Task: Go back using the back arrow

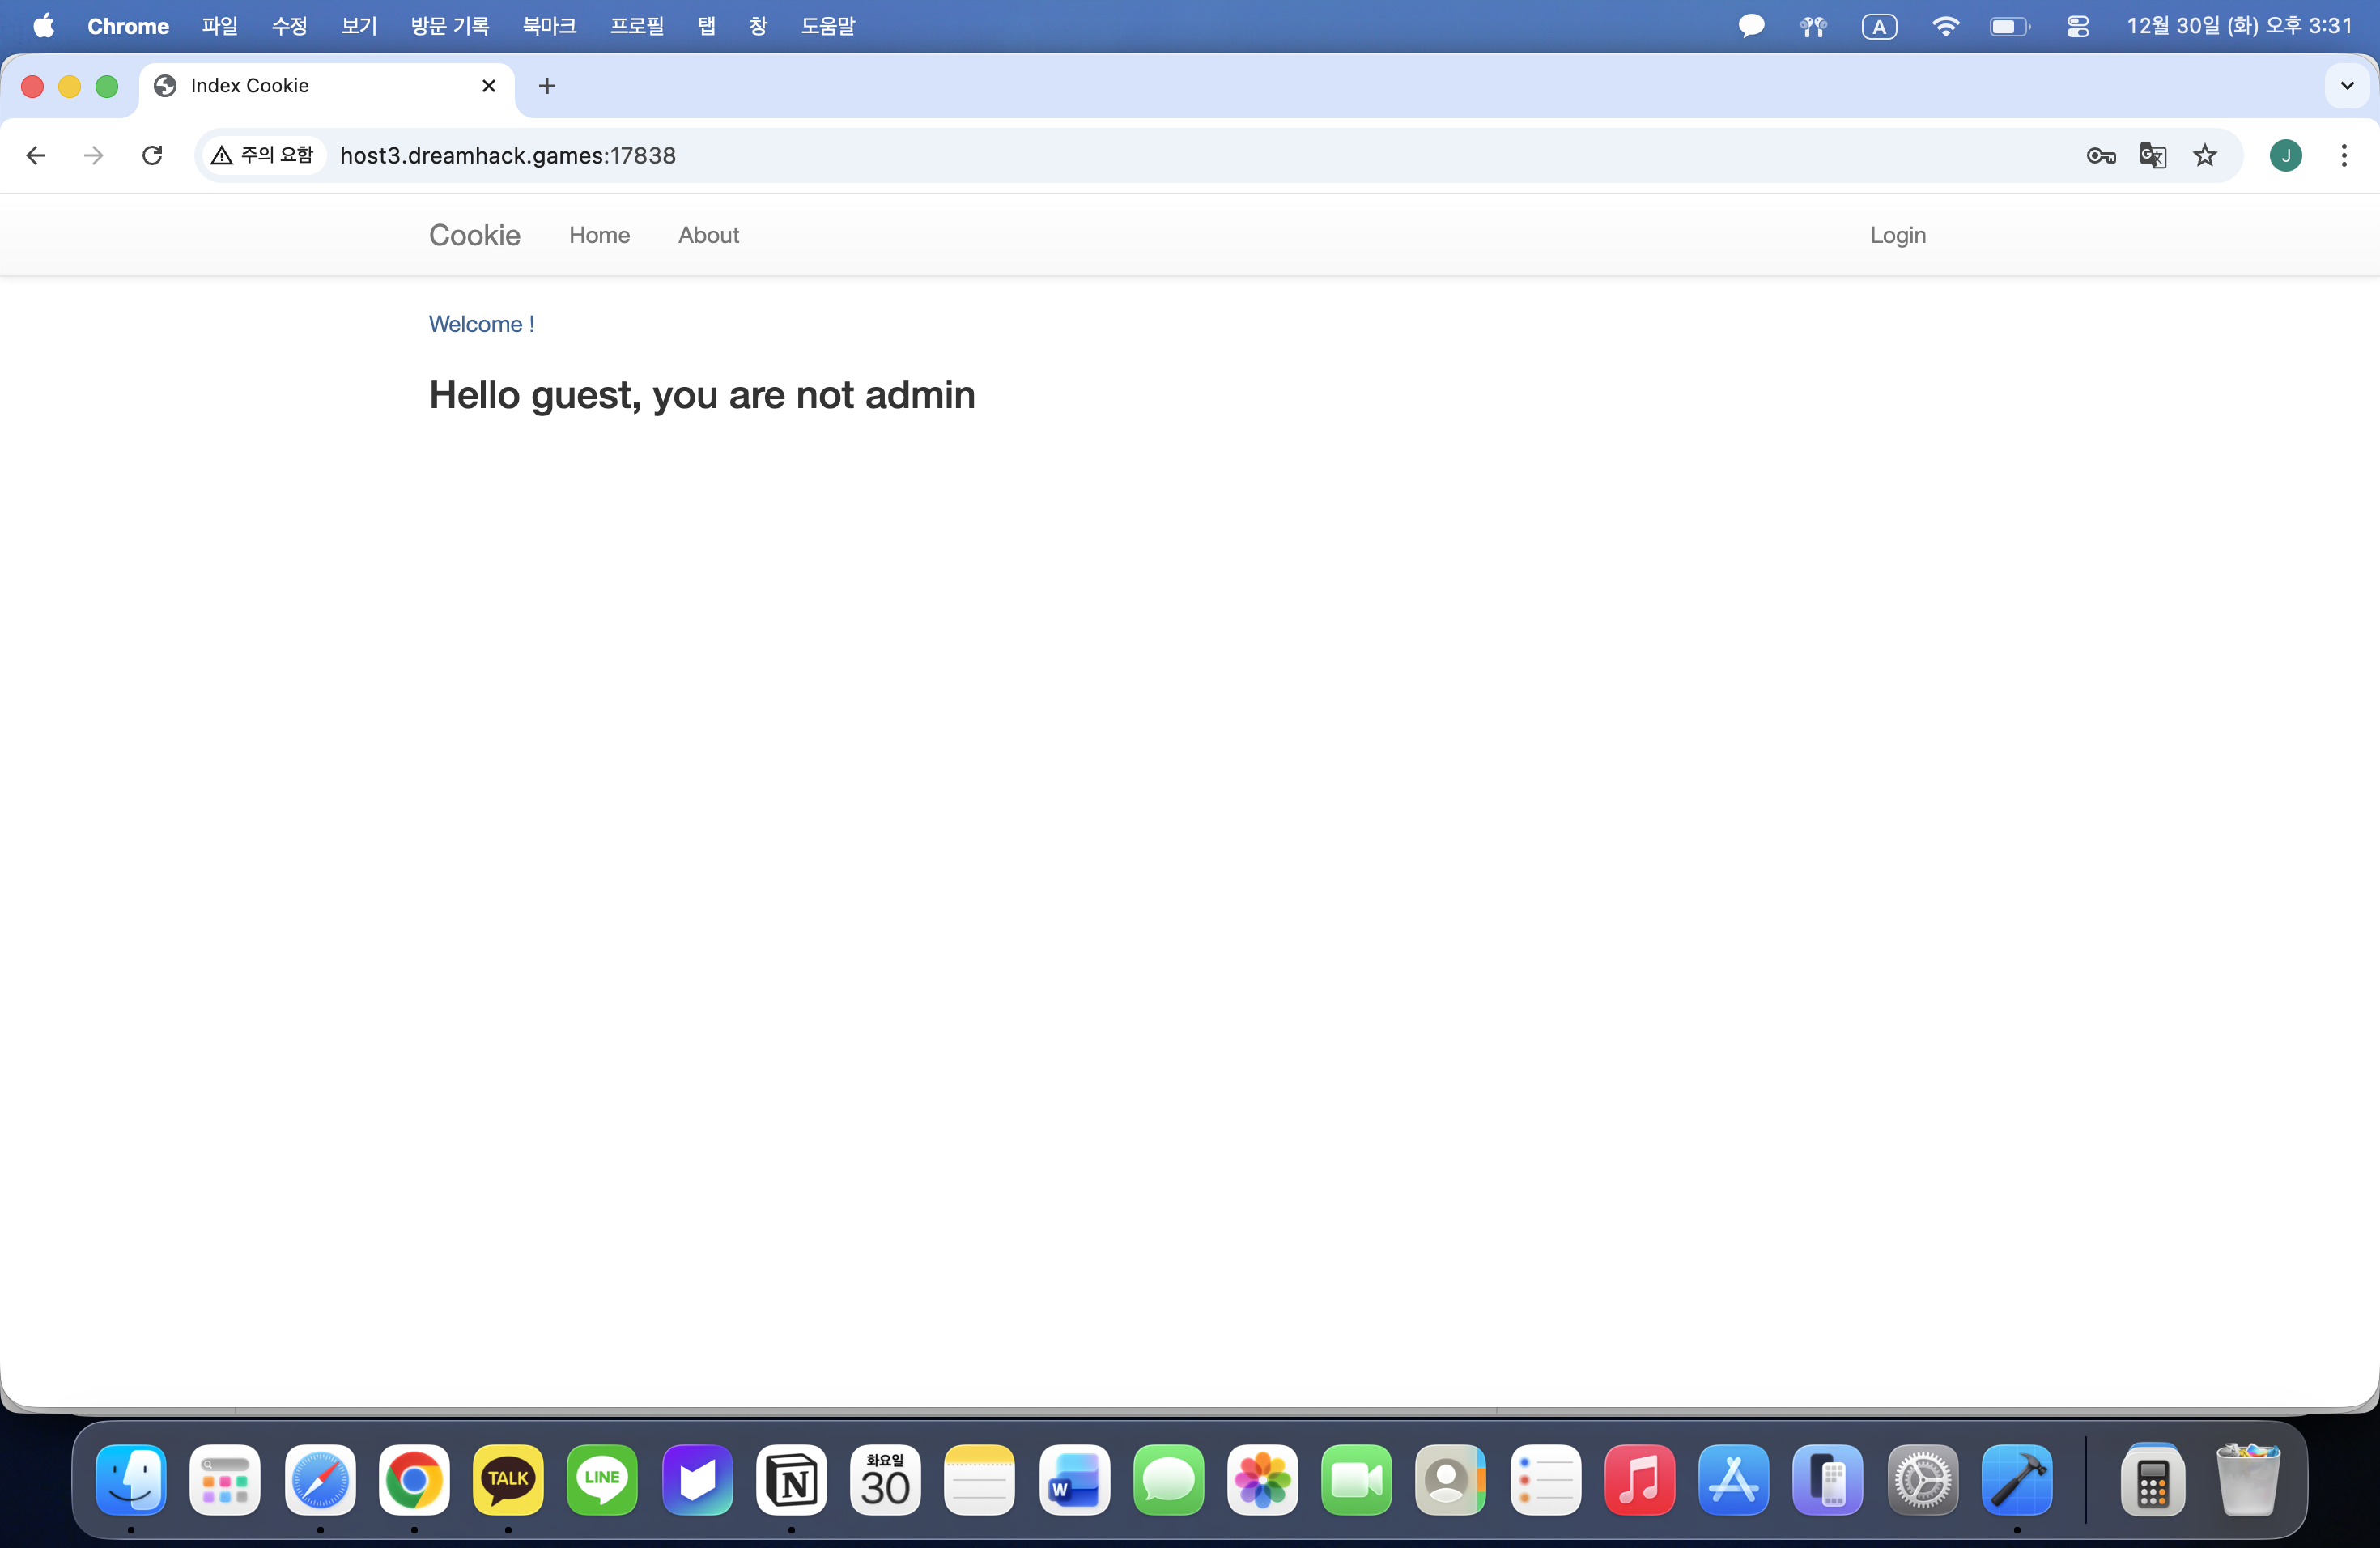Action: click(36, 155)
